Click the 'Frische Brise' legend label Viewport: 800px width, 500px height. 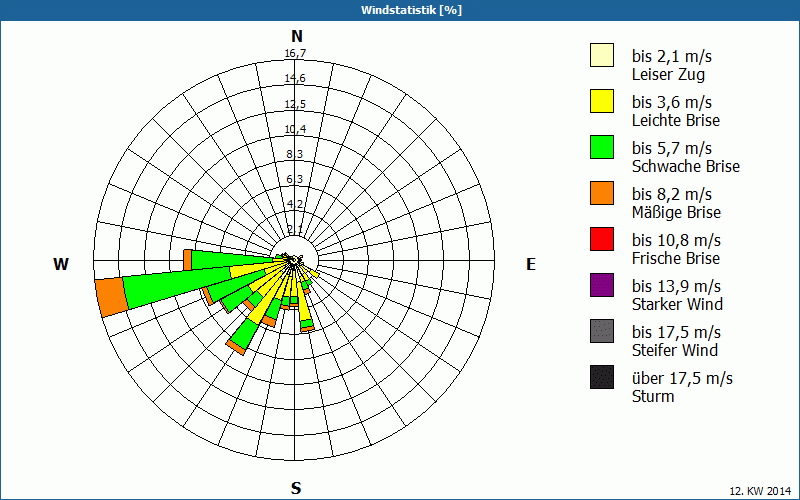(676, 258)
